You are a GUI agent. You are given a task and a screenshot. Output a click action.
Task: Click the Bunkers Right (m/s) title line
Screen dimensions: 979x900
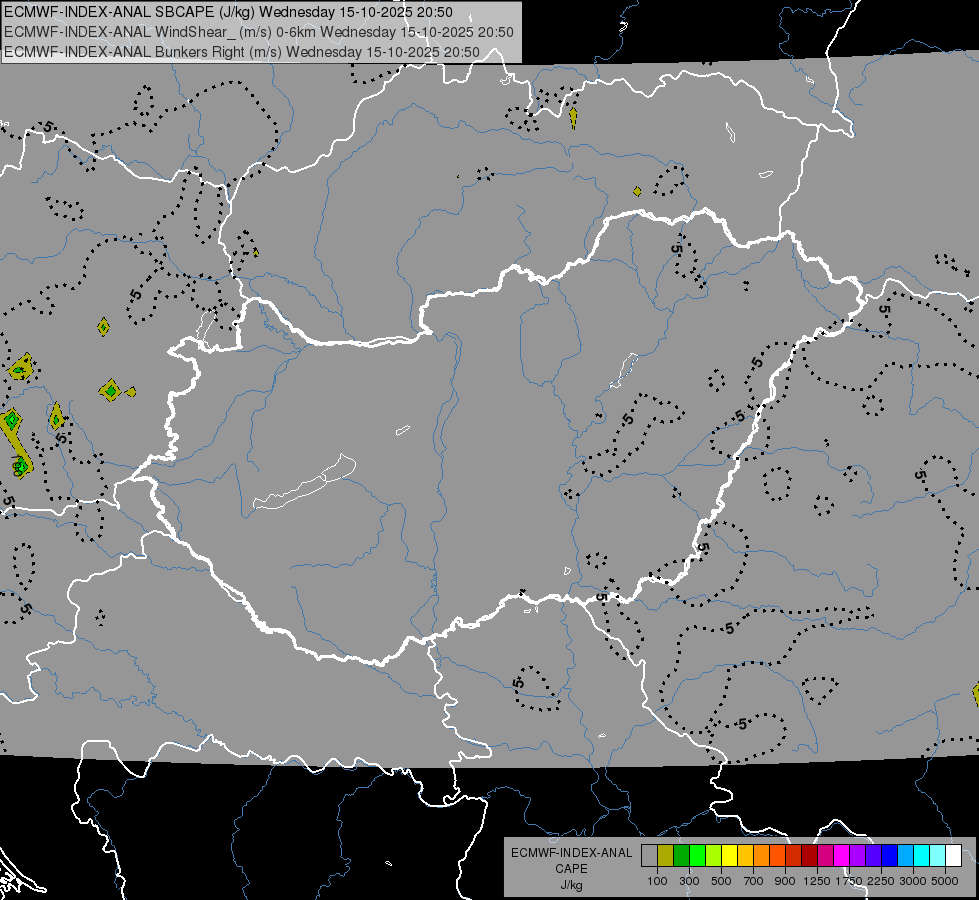[x=242, y=52]
